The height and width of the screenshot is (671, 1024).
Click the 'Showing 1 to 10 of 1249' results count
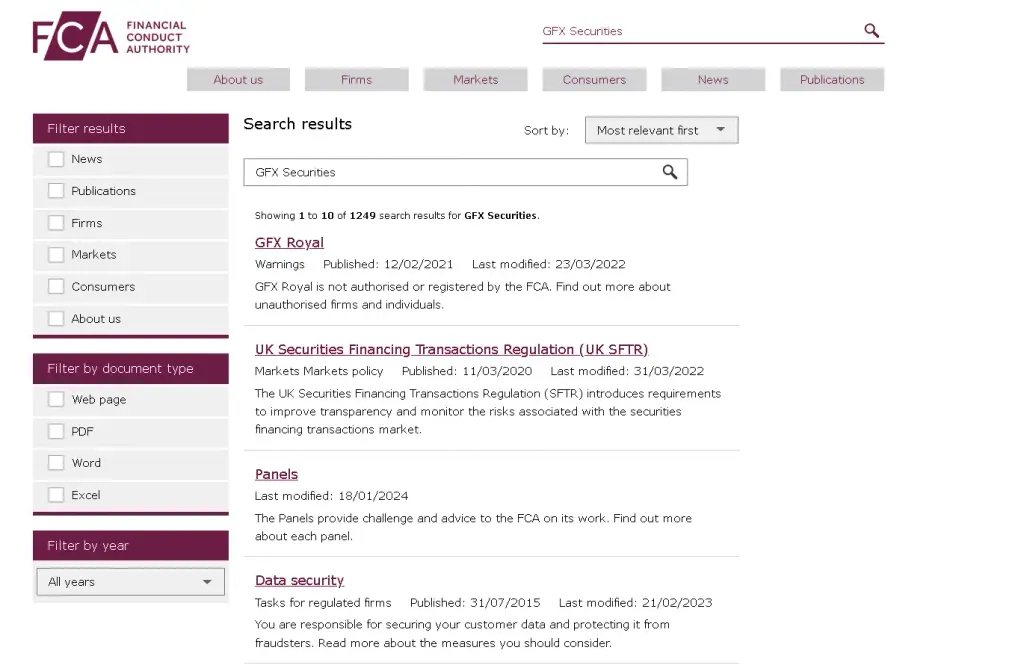pos(397,216)
